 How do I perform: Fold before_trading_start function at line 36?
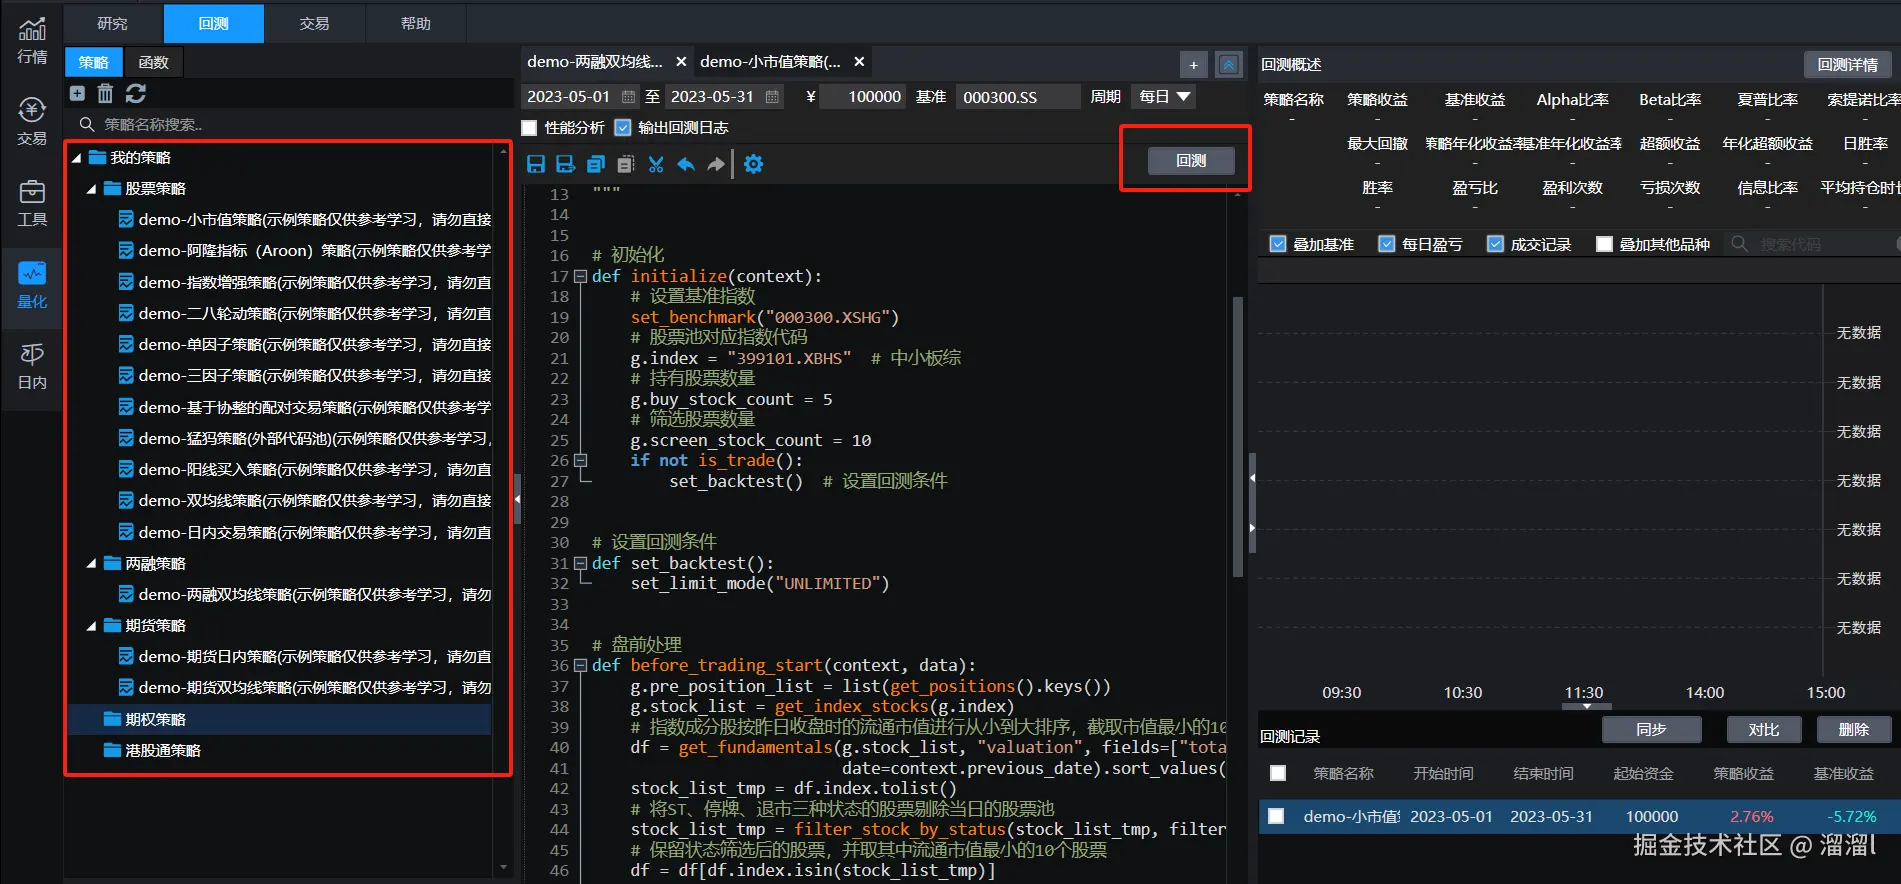pyautogui.click(x=580, y=666)
